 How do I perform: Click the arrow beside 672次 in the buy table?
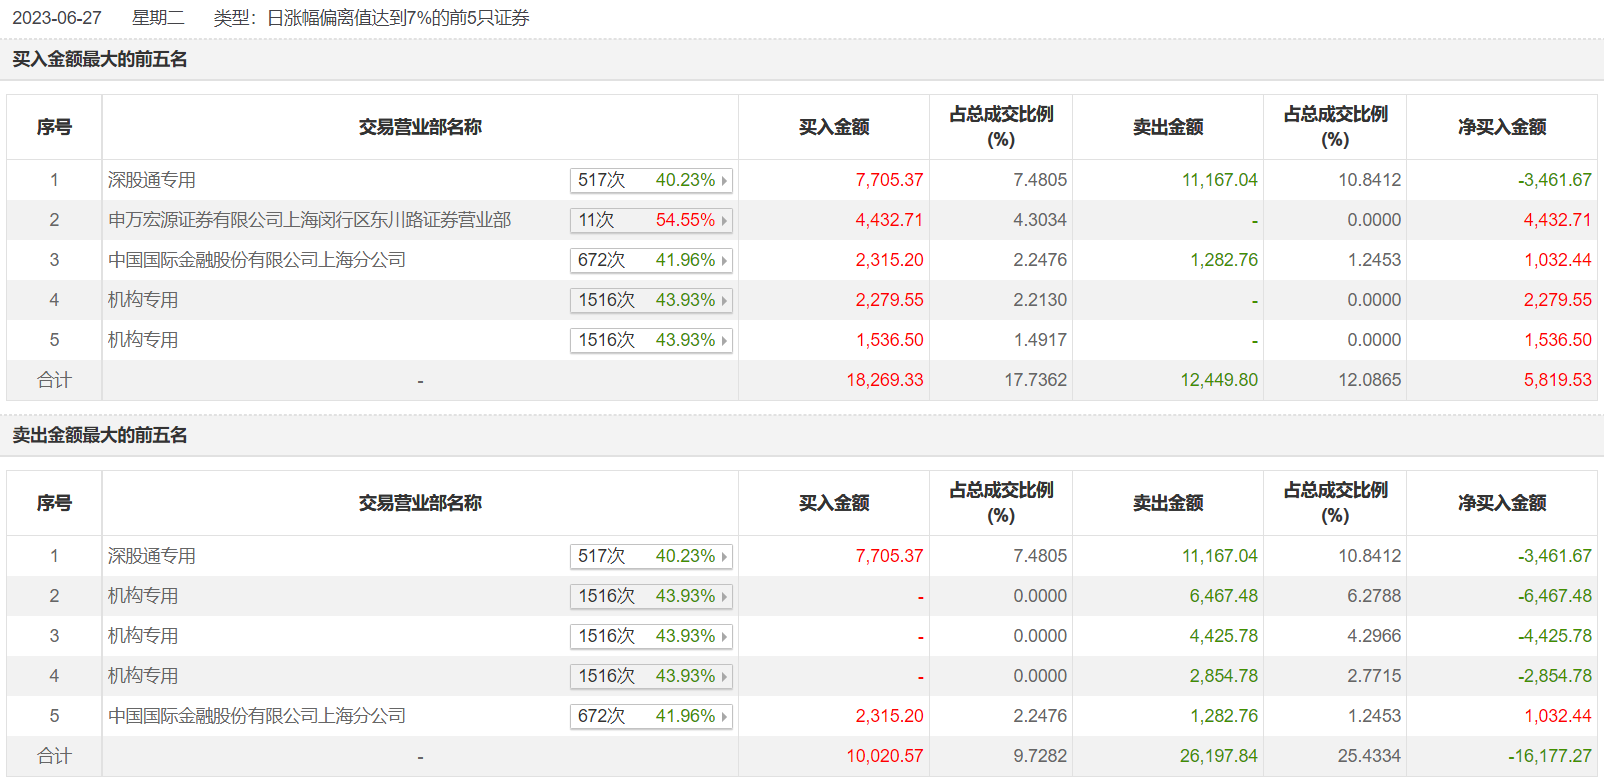click(724, 260)
